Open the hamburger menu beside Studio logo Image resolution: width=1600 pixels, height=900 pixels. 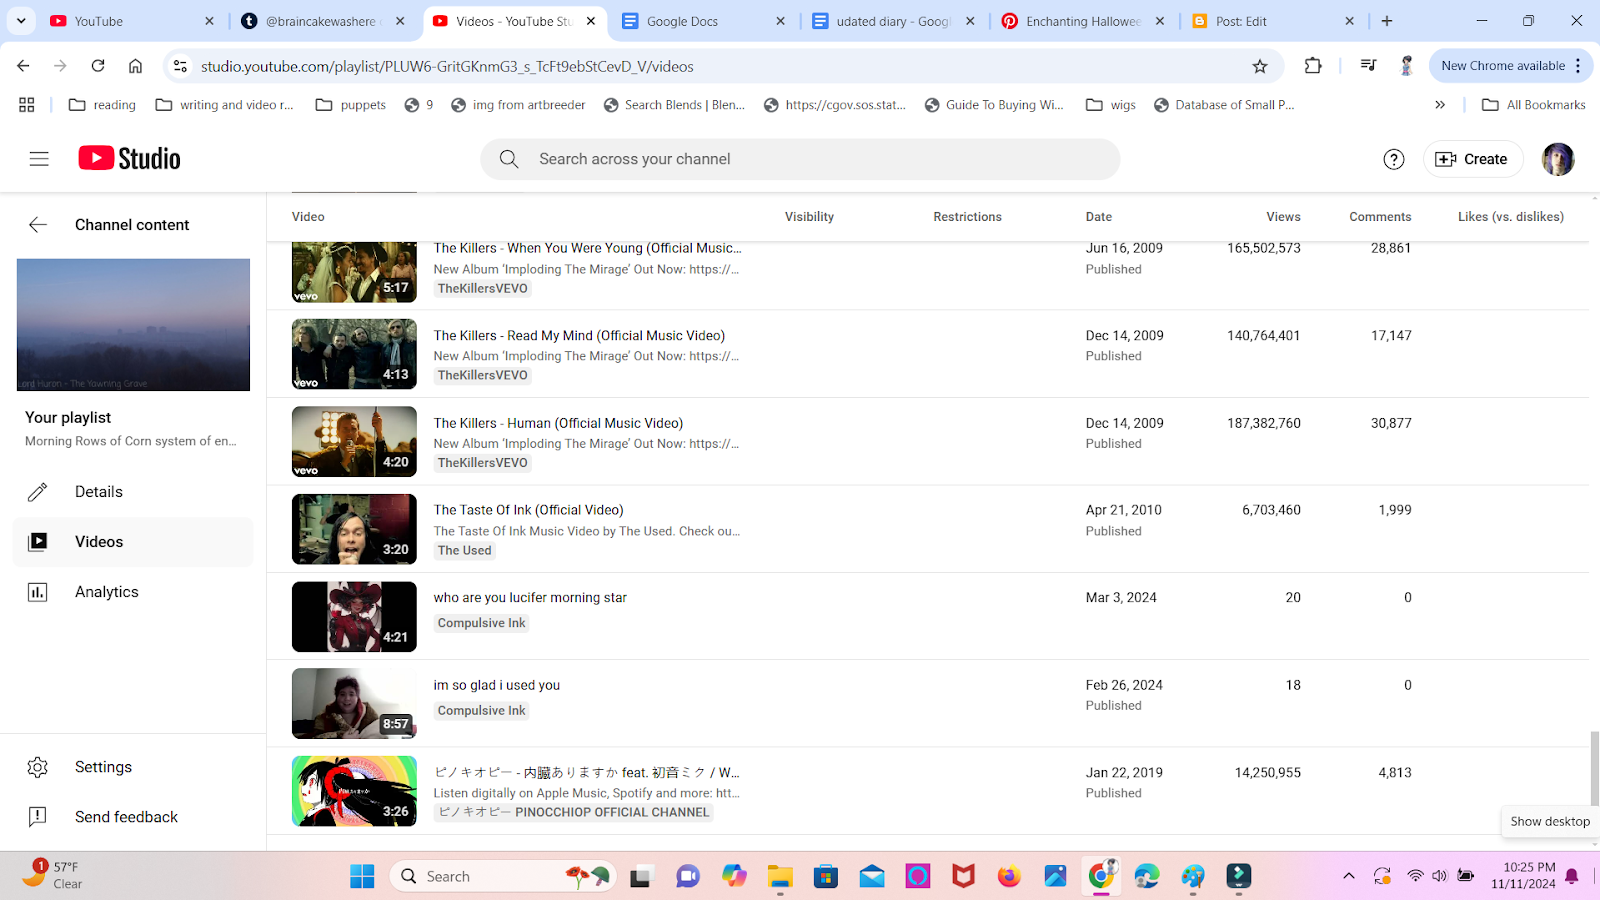point(39,159)
